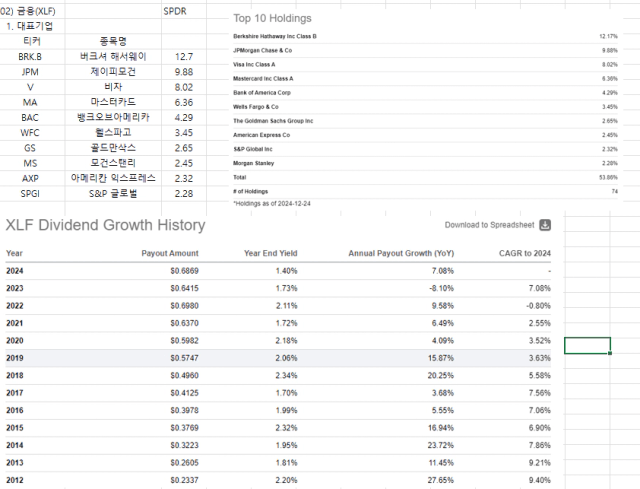Image resolution: width=640 pixels, height=489 pixels.
Task: Click the Download to Spreadsheet link
Action: click(x=489, y=225)
